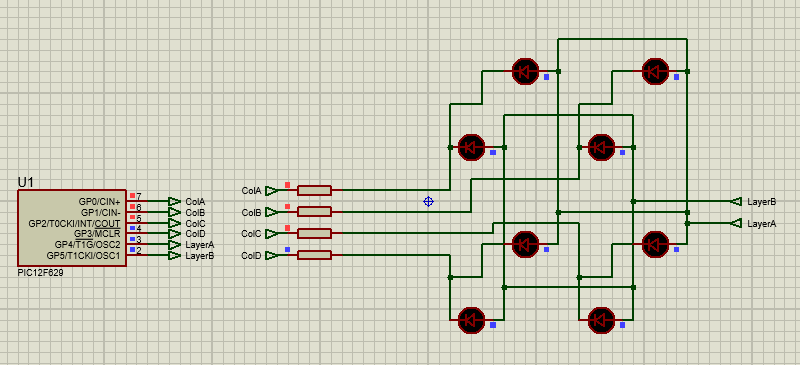The image size is (800, 365).
Task: Click the LayerA label next to U1
Action: click(x=199, y=245)
